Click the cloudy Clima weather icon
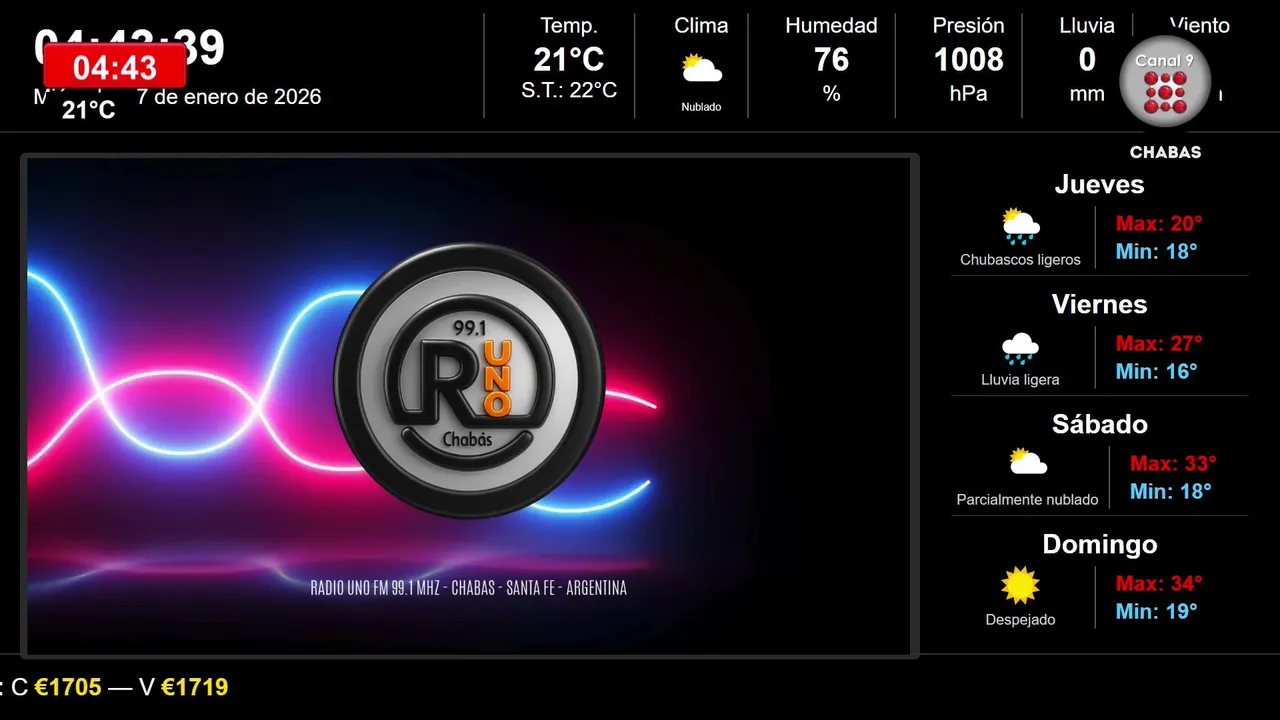Viewport: 1280px width, 720px height. pyautogui.click(x=701, y=69)
